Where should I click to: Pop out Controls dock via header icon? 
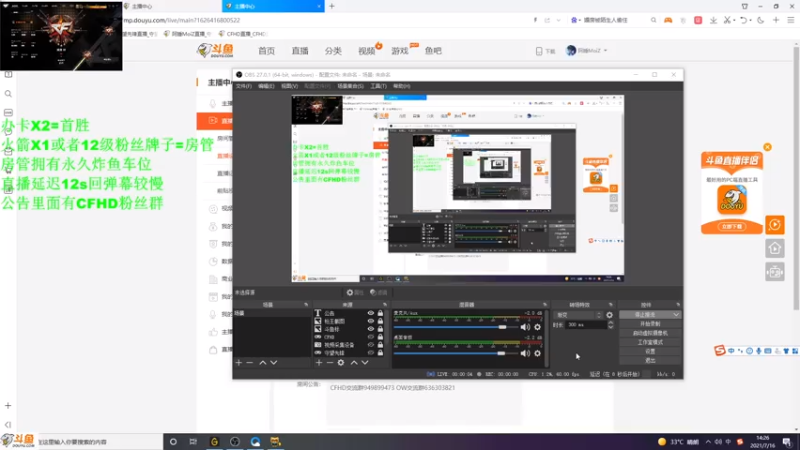pyautogui.click(x=678, y=305)
